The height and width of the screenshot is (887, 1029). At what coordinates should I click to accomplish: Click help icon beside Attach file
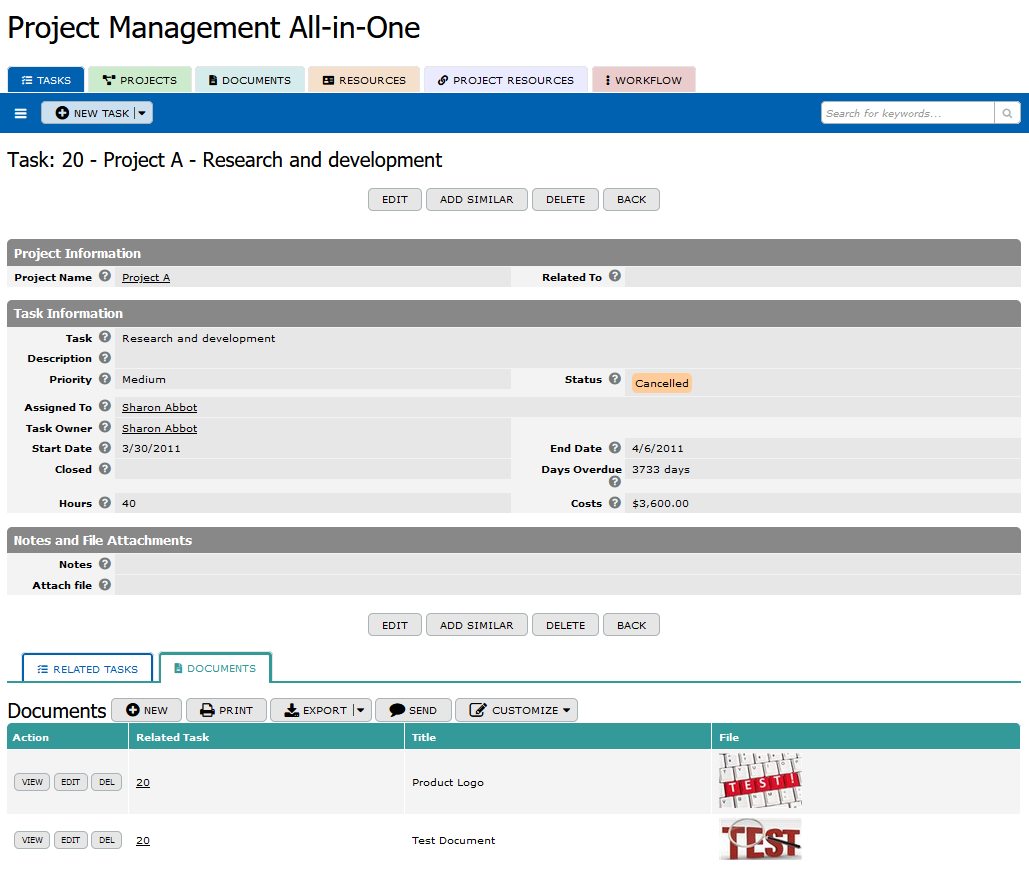point(105,585)
